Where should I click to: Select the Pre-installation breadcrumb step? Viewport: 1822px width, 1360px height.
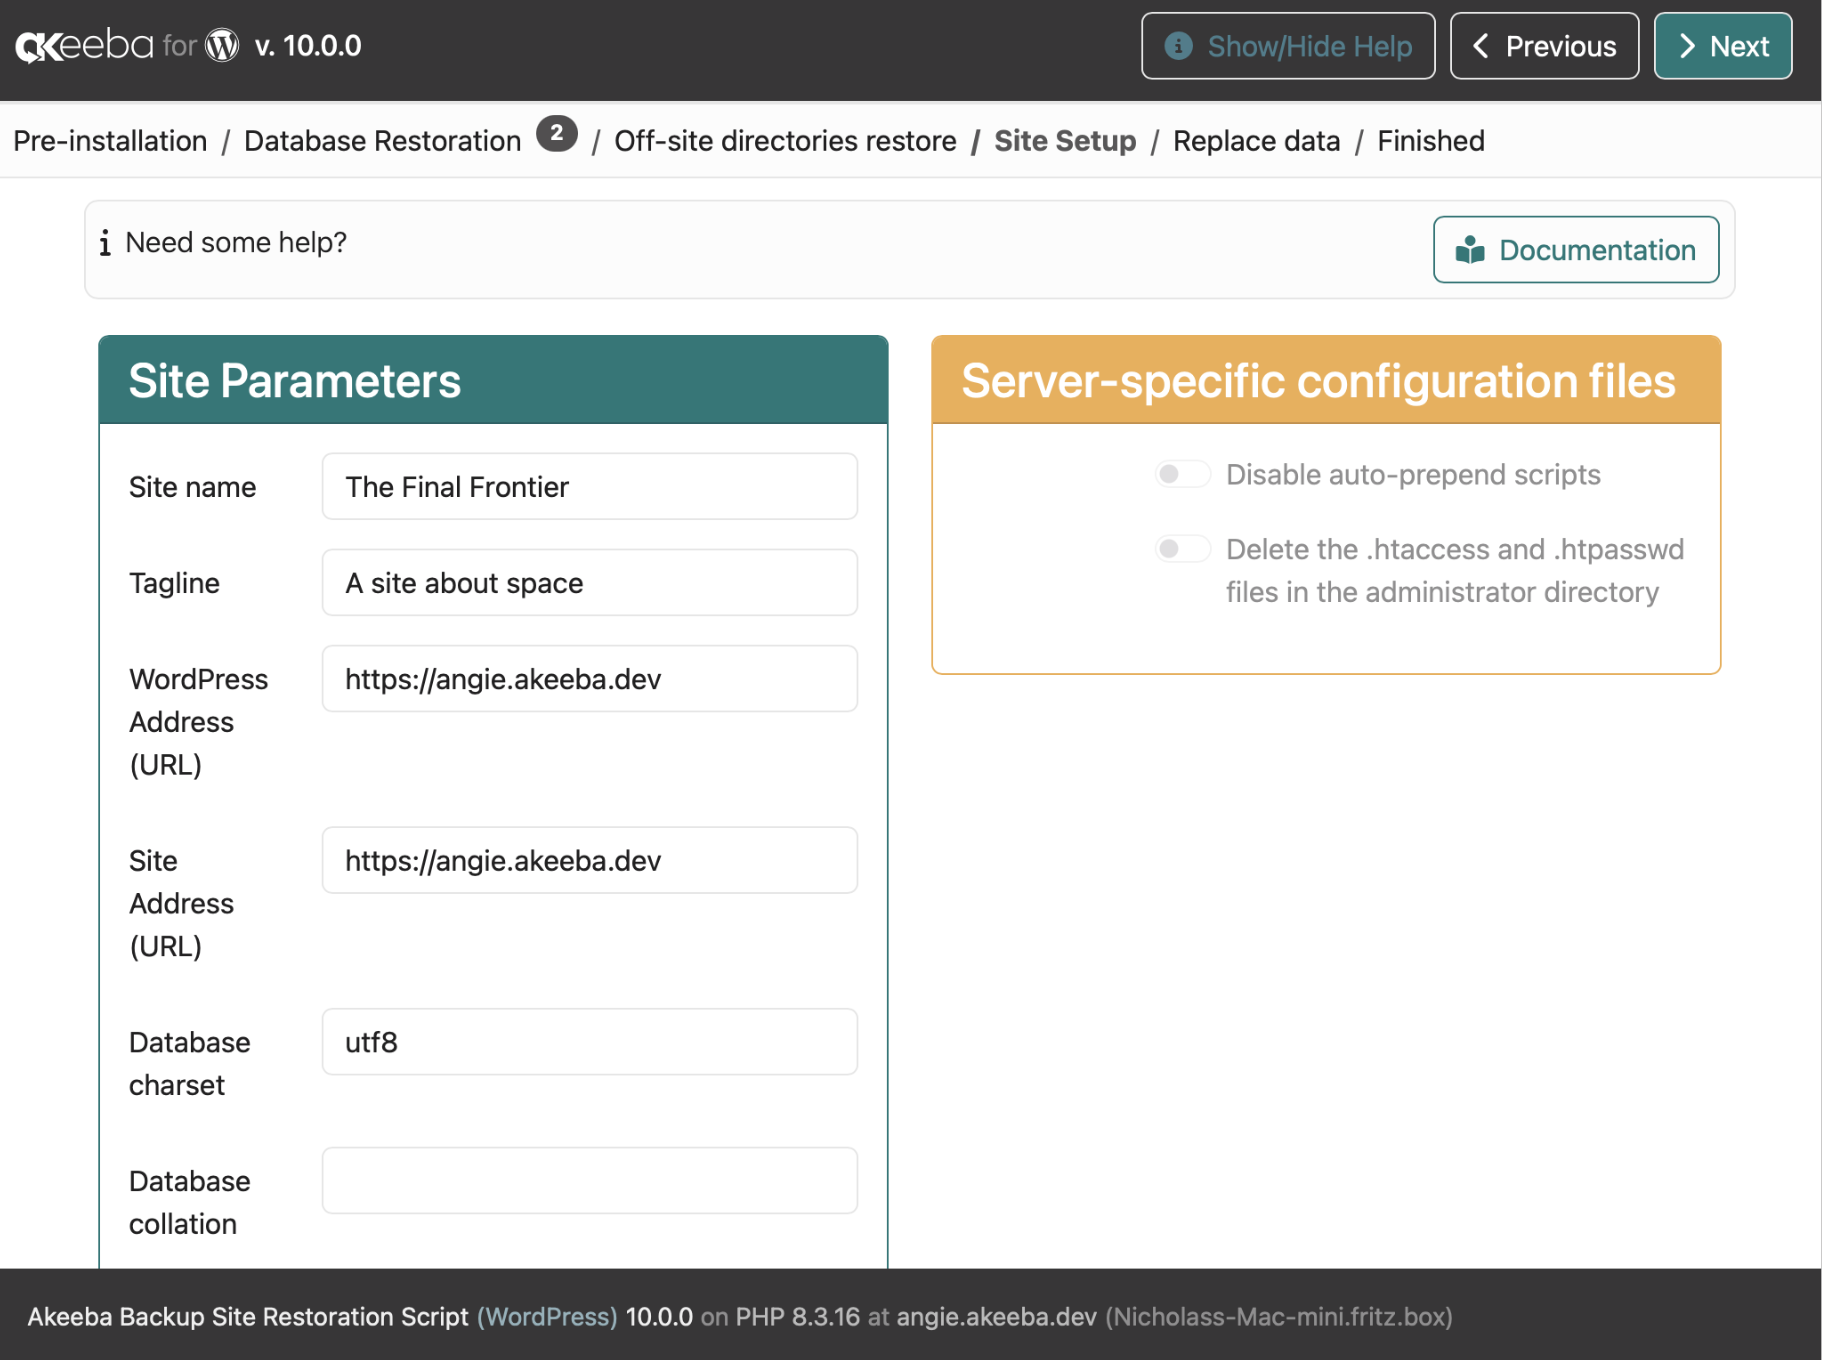(110, 141)
